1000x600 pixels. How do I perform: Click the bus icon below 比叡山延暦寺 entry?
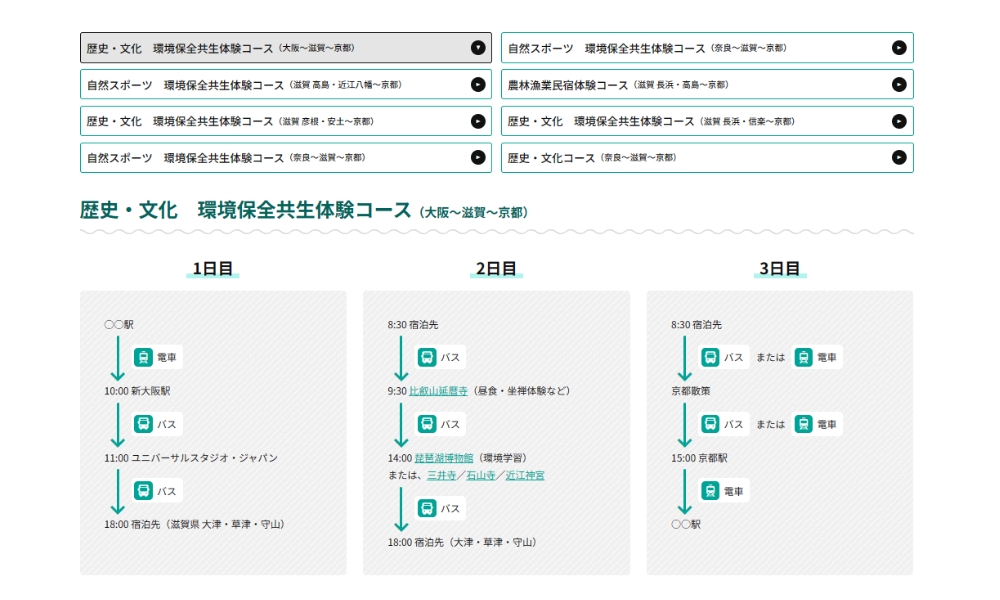pyautogui.click(x=427, y=424)
